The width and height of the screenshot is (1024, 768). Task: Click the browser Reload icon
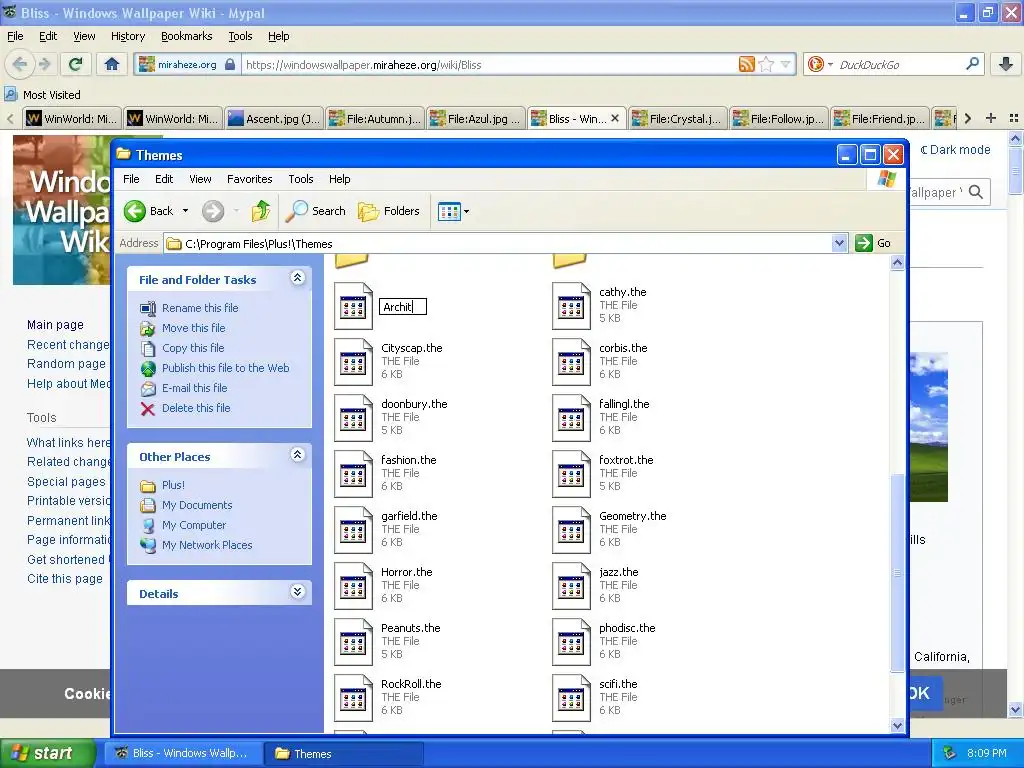coord(75,64)
